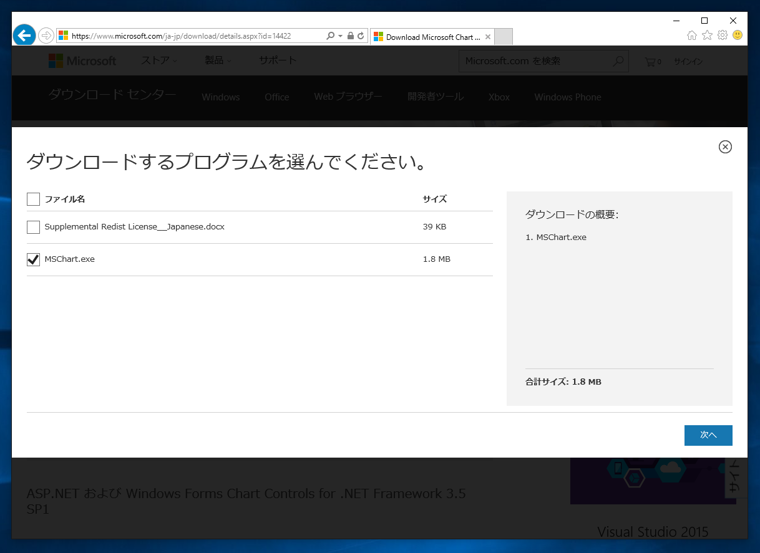This screenshot has height=553, width=760.
Task: Open the Windows Phone category
Action: tap(568, 97)
